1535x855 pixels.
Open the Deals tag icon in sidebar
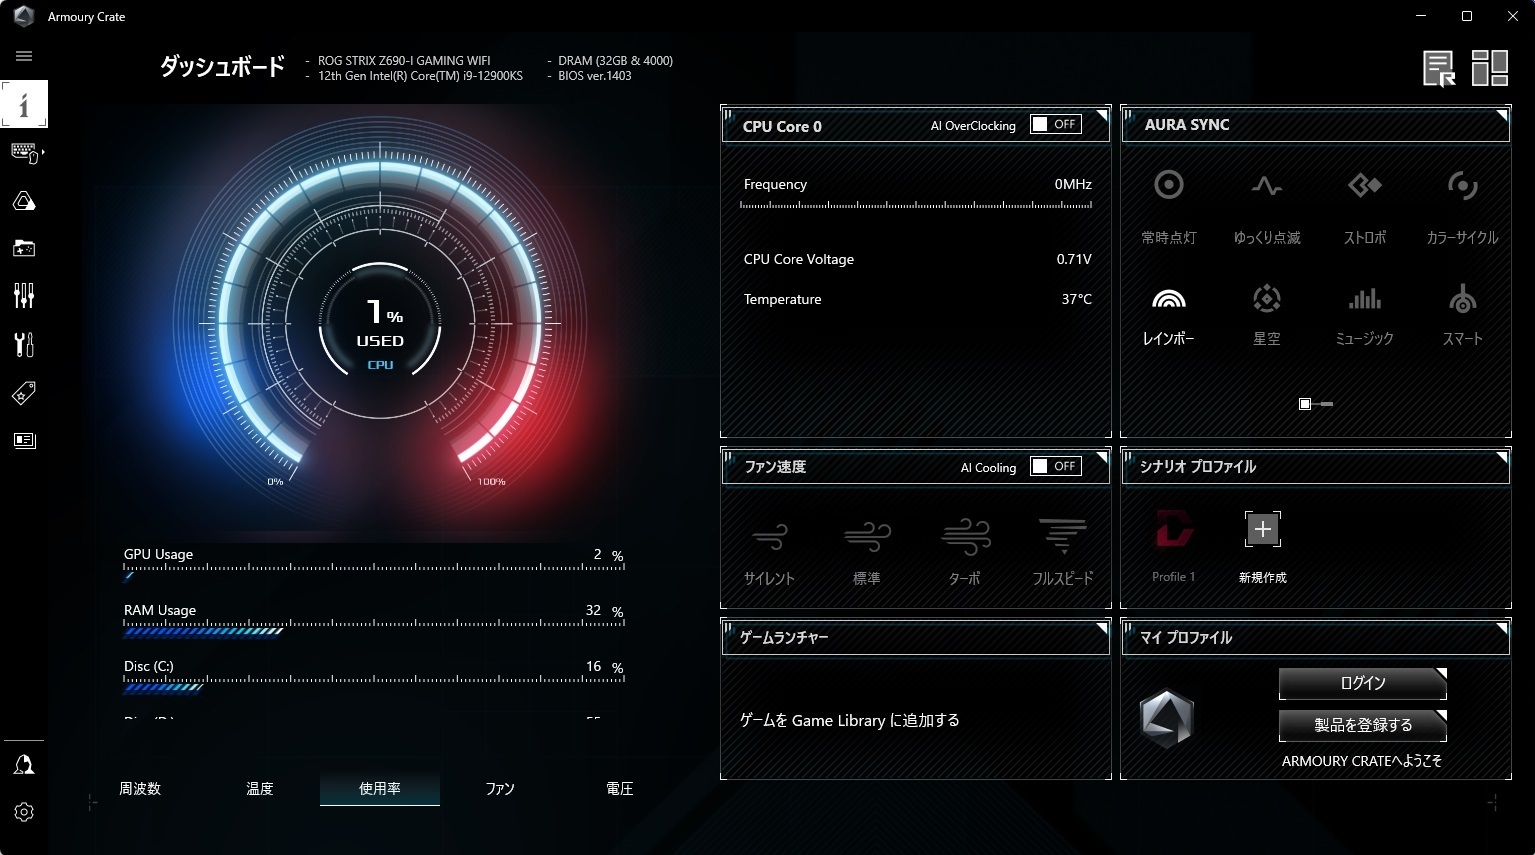(24, 393)
